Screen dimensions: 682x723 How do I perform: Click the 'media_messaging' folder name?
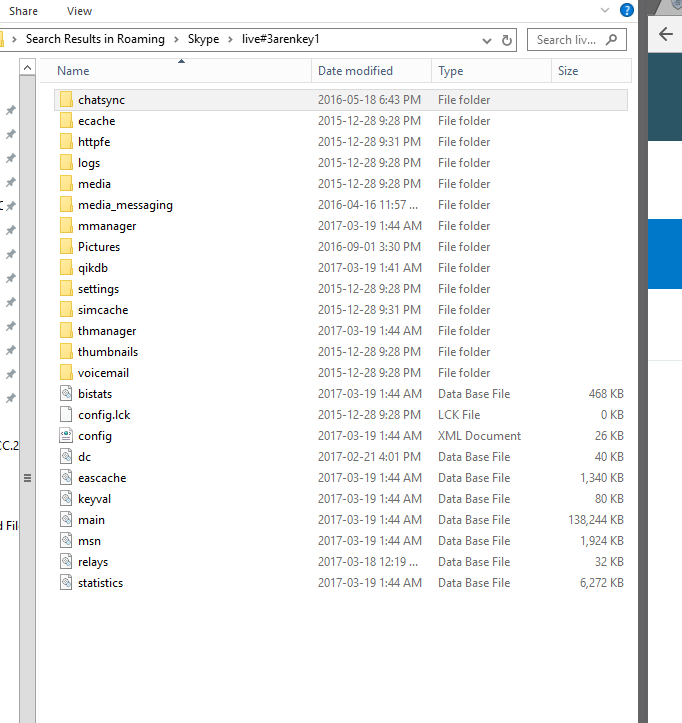pos(125,205)
